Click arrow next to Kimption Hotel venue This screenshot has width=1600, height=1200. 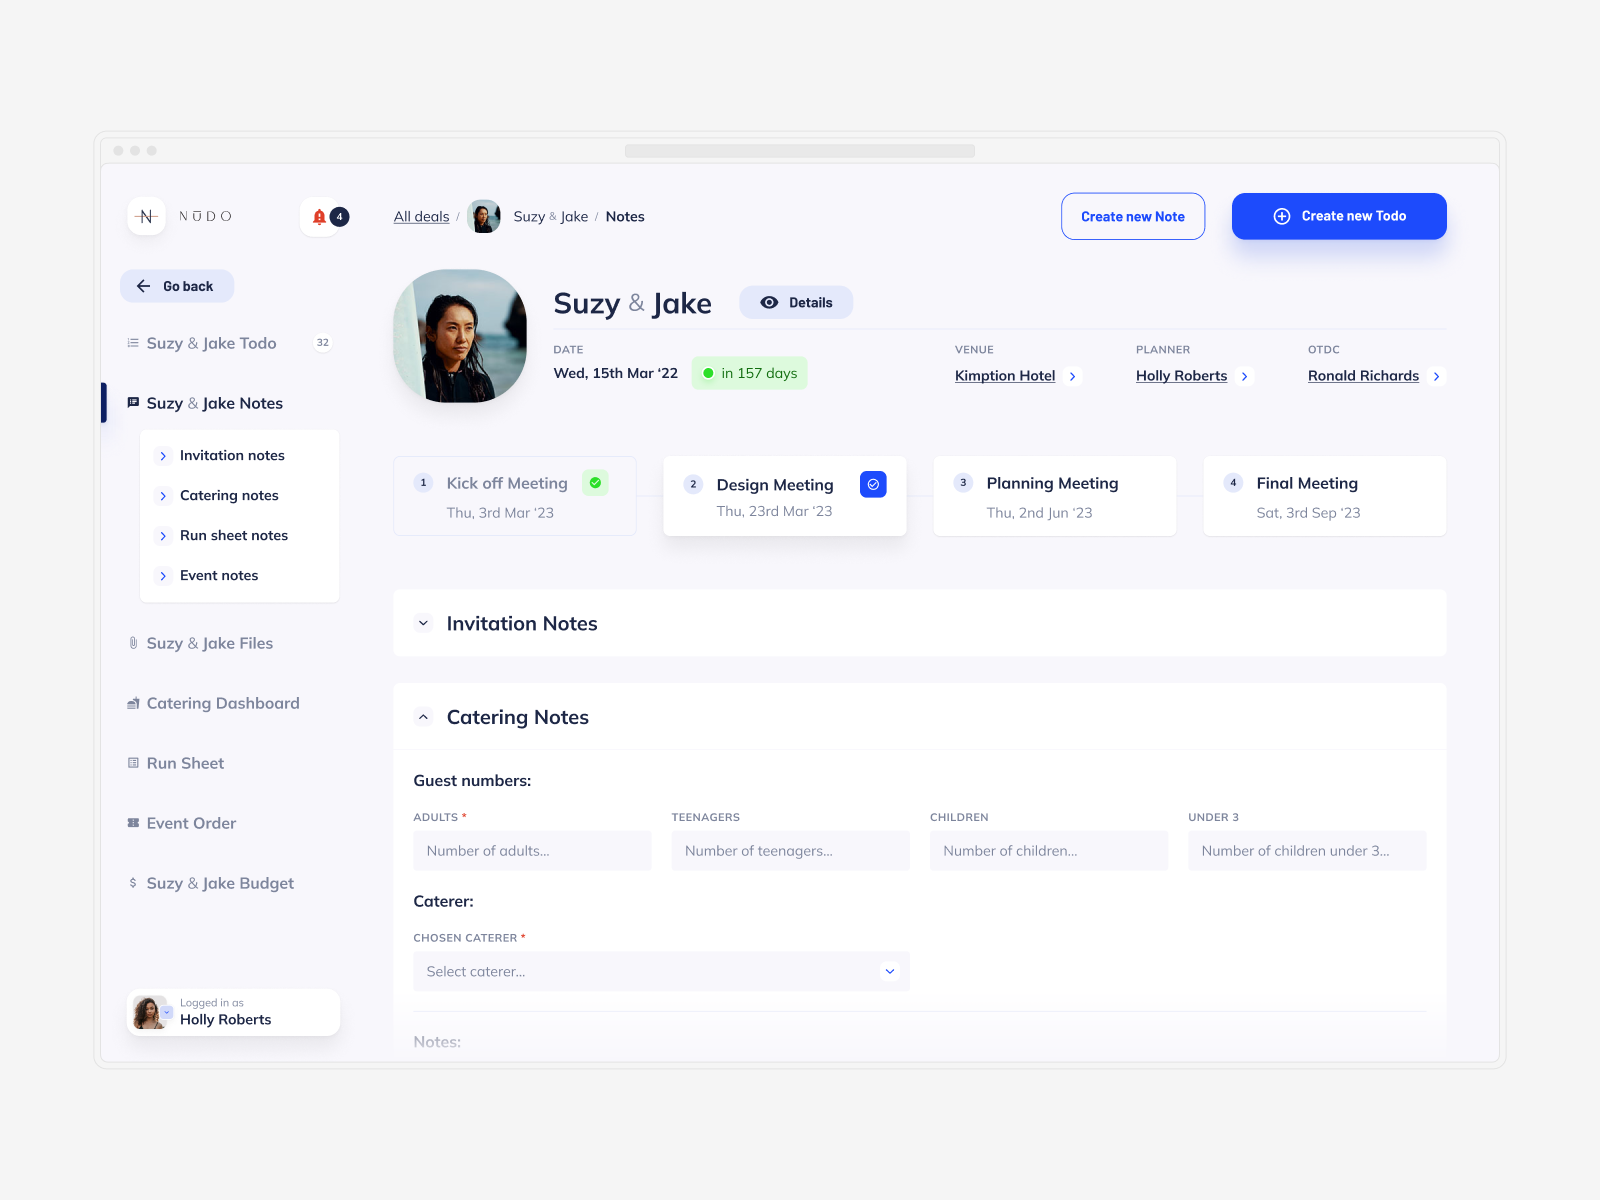pos(1073,377)
